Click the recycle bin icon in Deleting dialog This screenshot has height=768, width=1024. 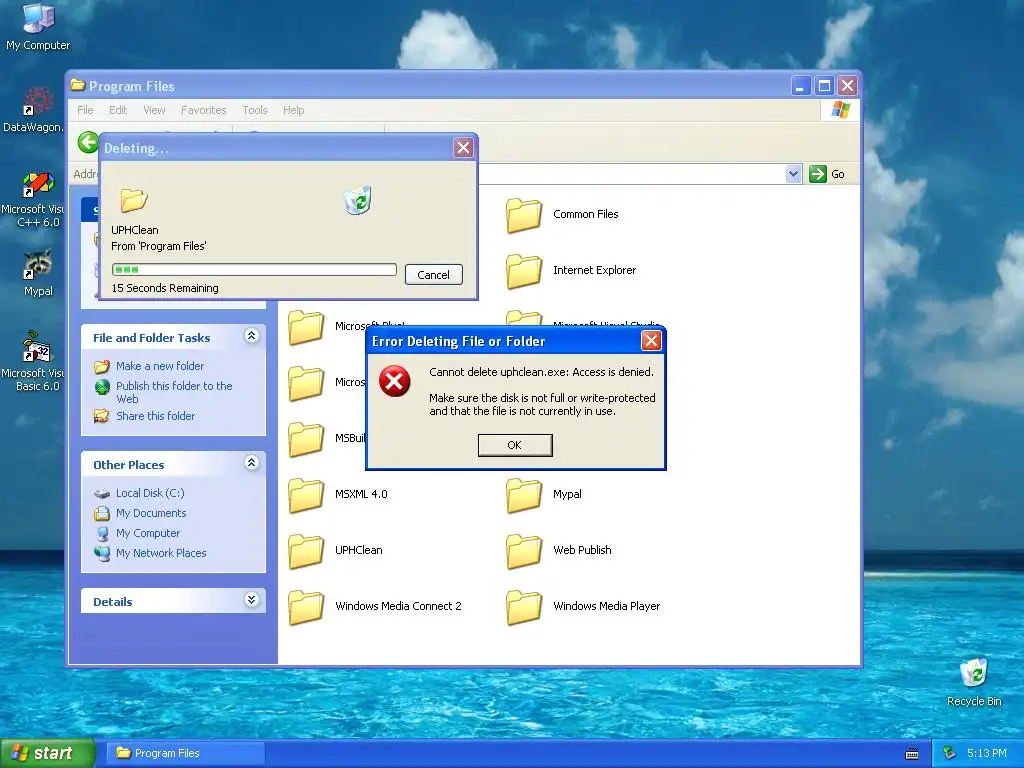[x=358, y=200]
